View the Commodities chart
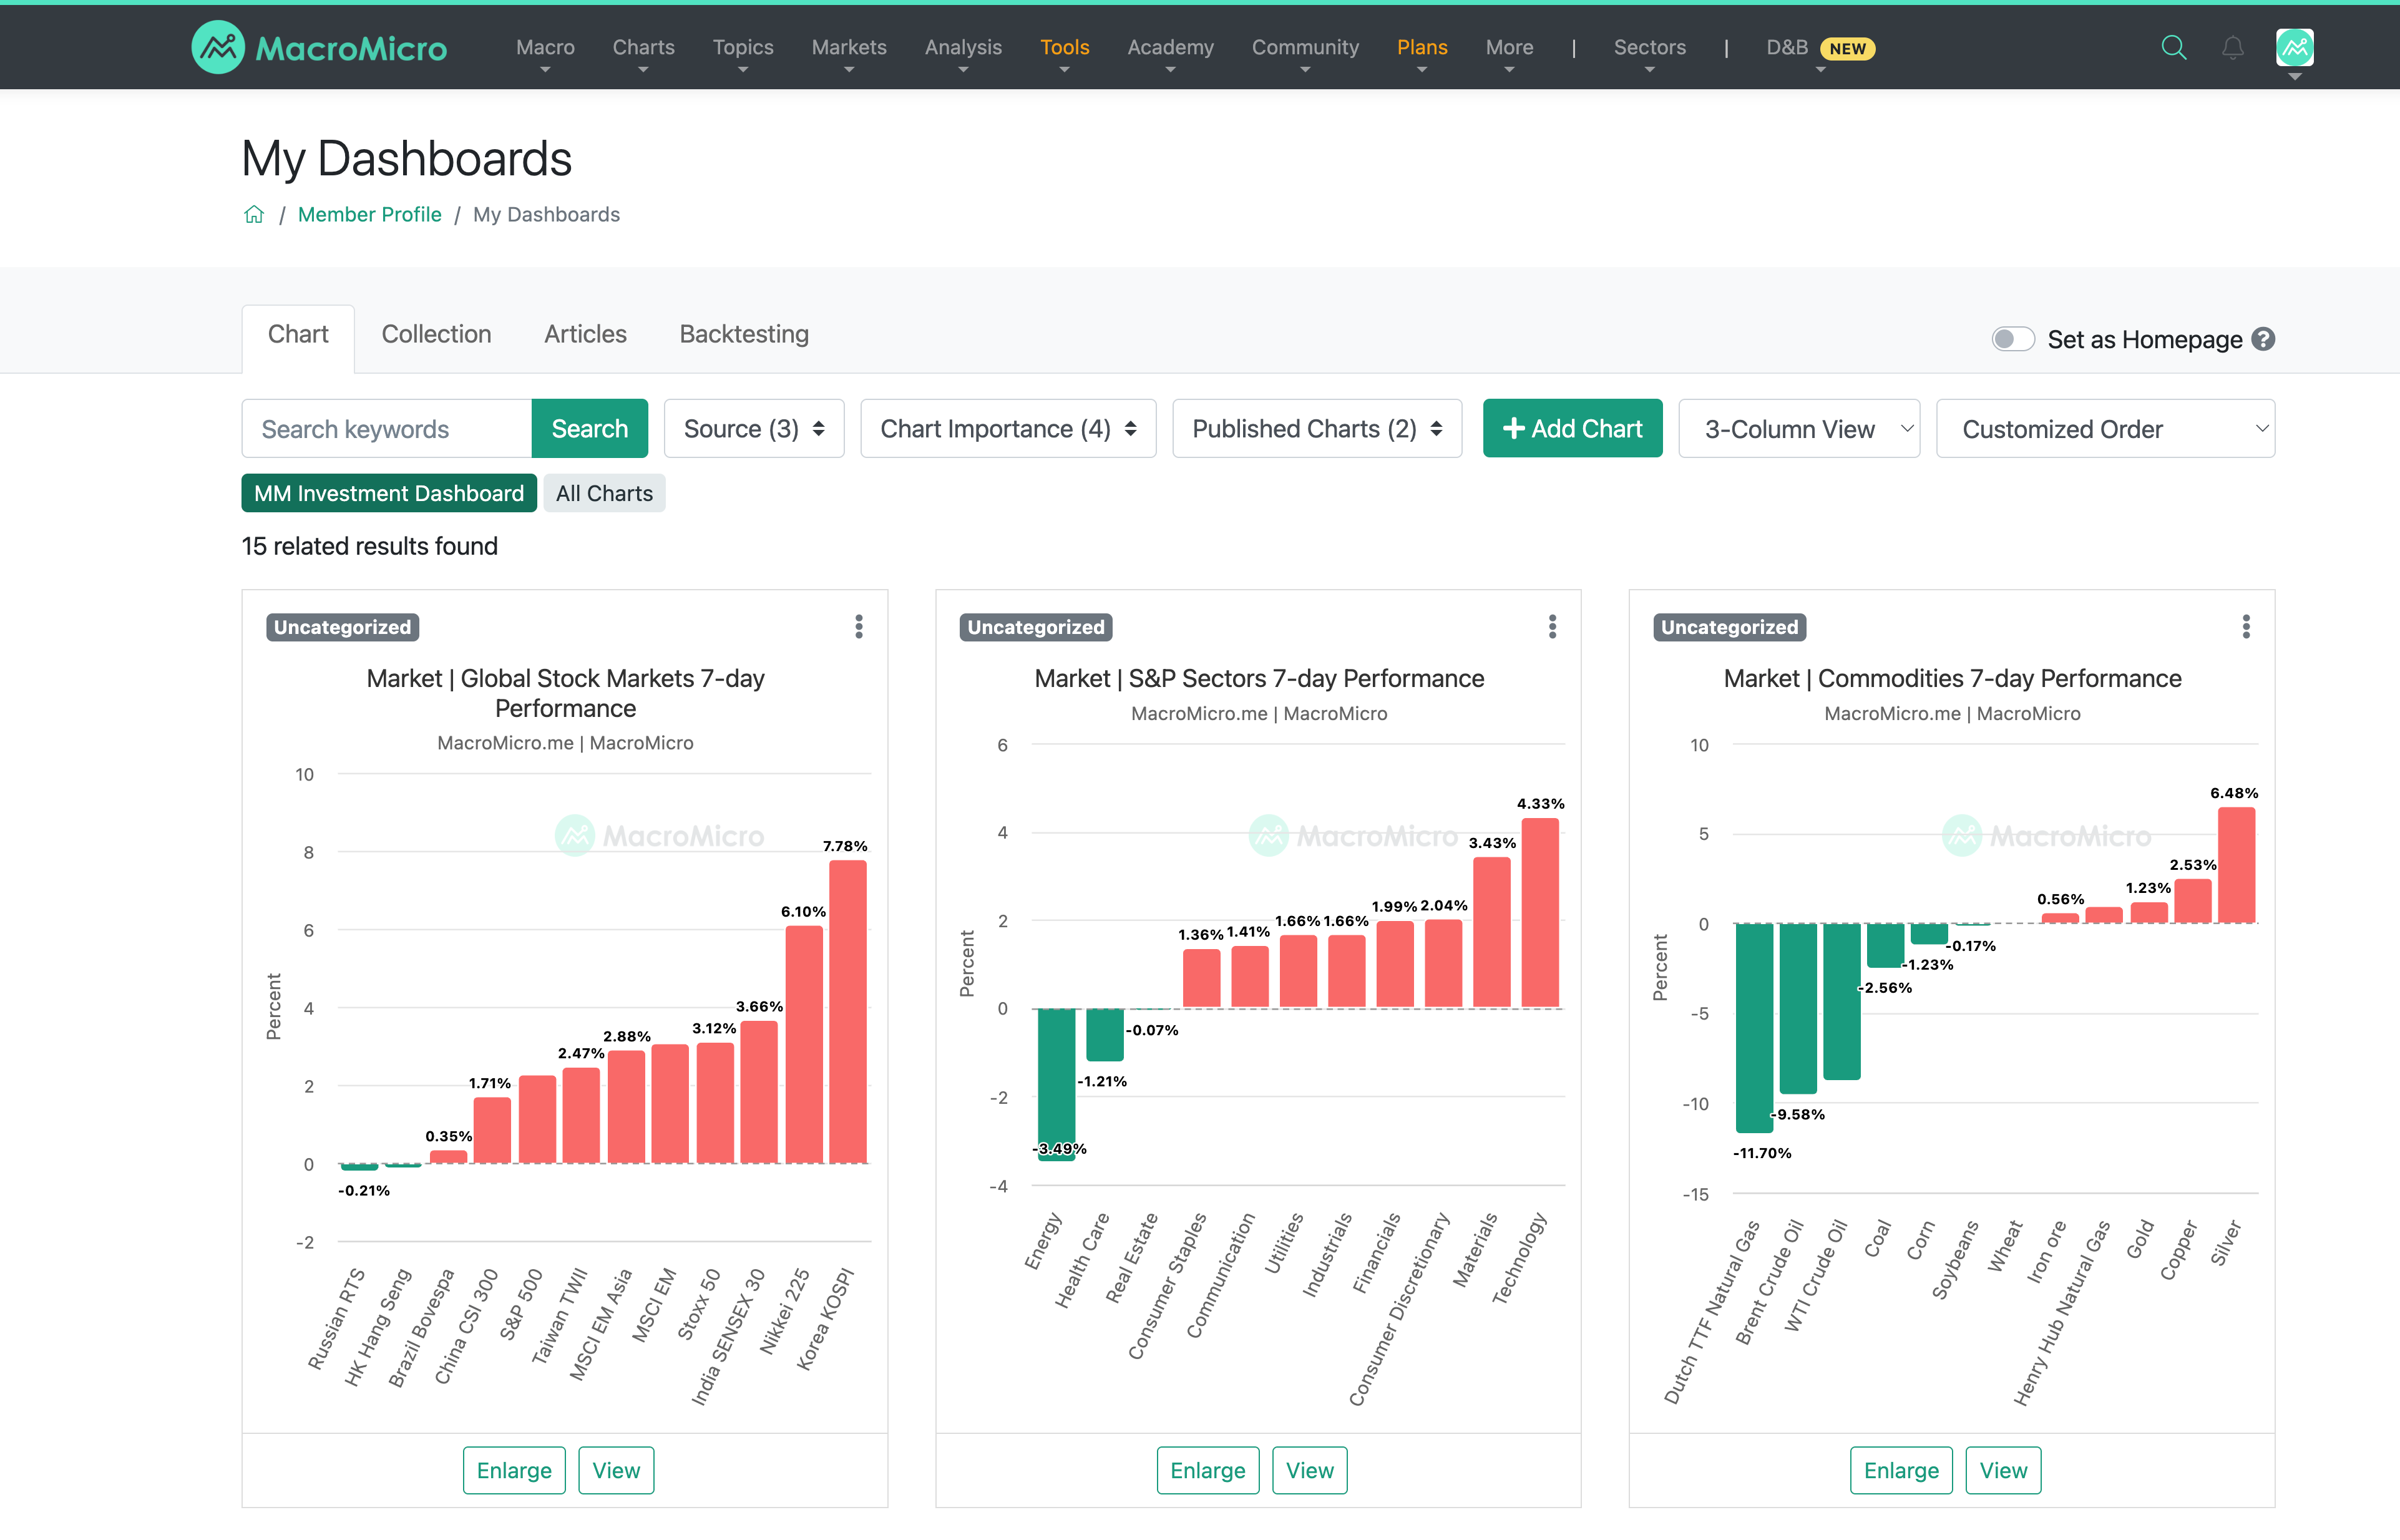Image resolution: width=2400 pixels, height=1540 pixels. (2003, 1470)
